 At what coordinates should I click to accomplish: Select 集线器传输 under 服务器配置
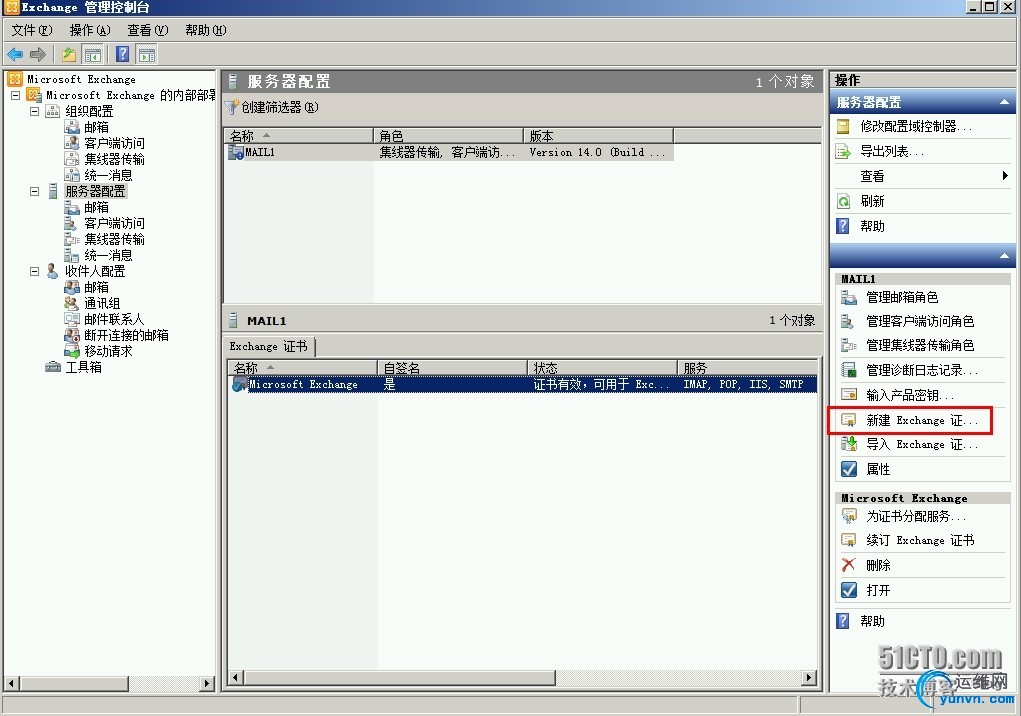pyautogui.click(x=115, y=239)
